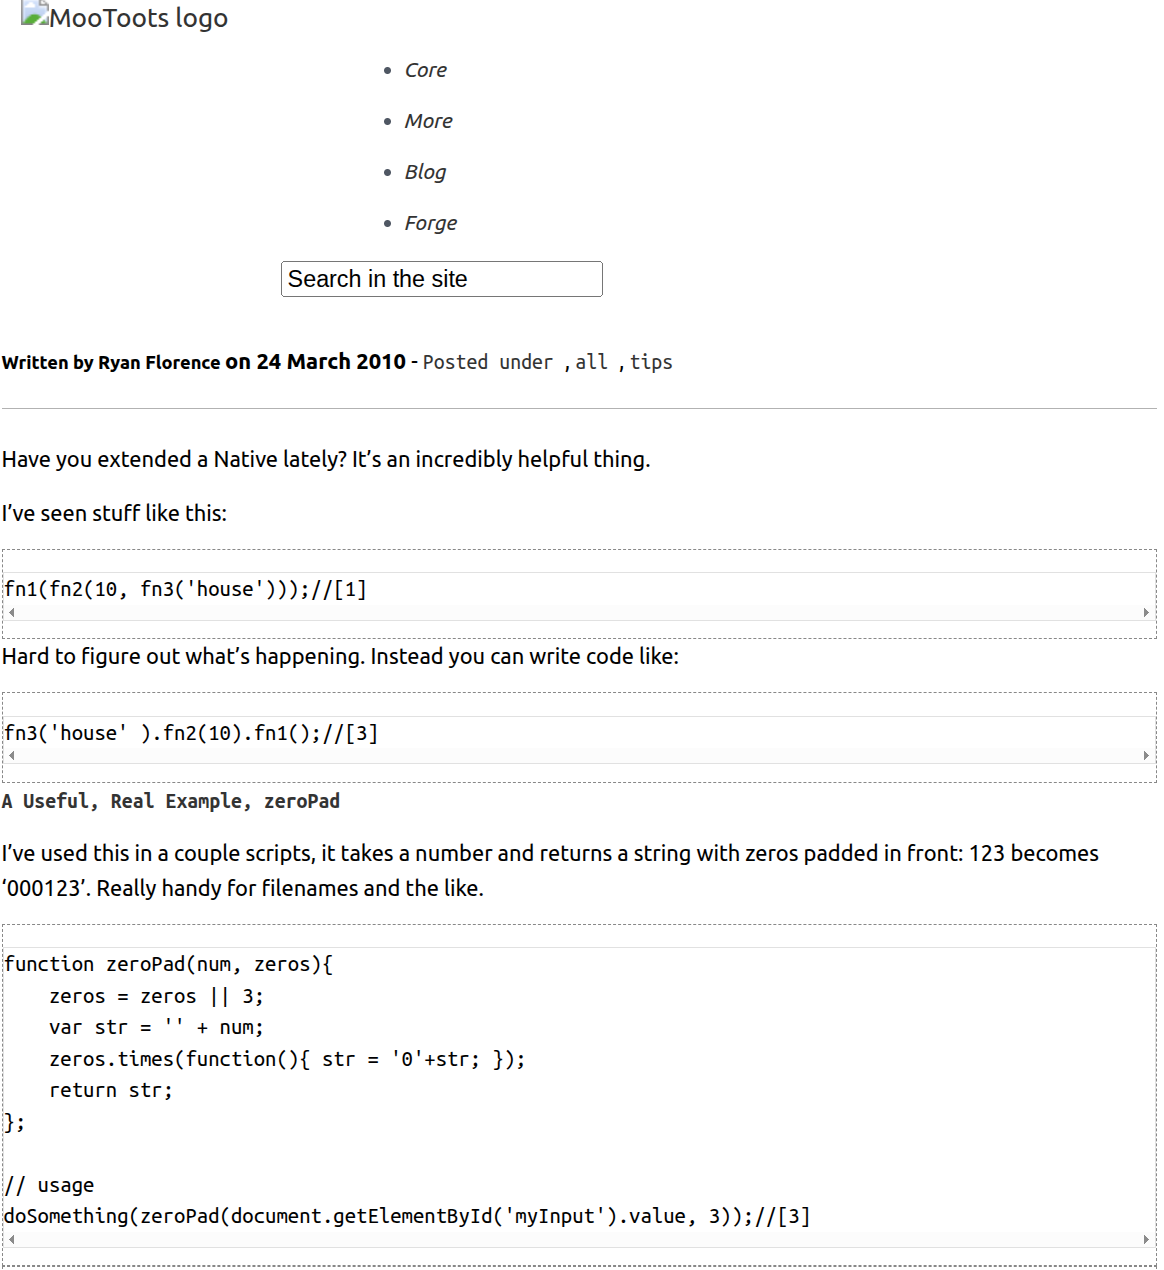Click the '24 March 2010' post date

[x=331, y=362]
